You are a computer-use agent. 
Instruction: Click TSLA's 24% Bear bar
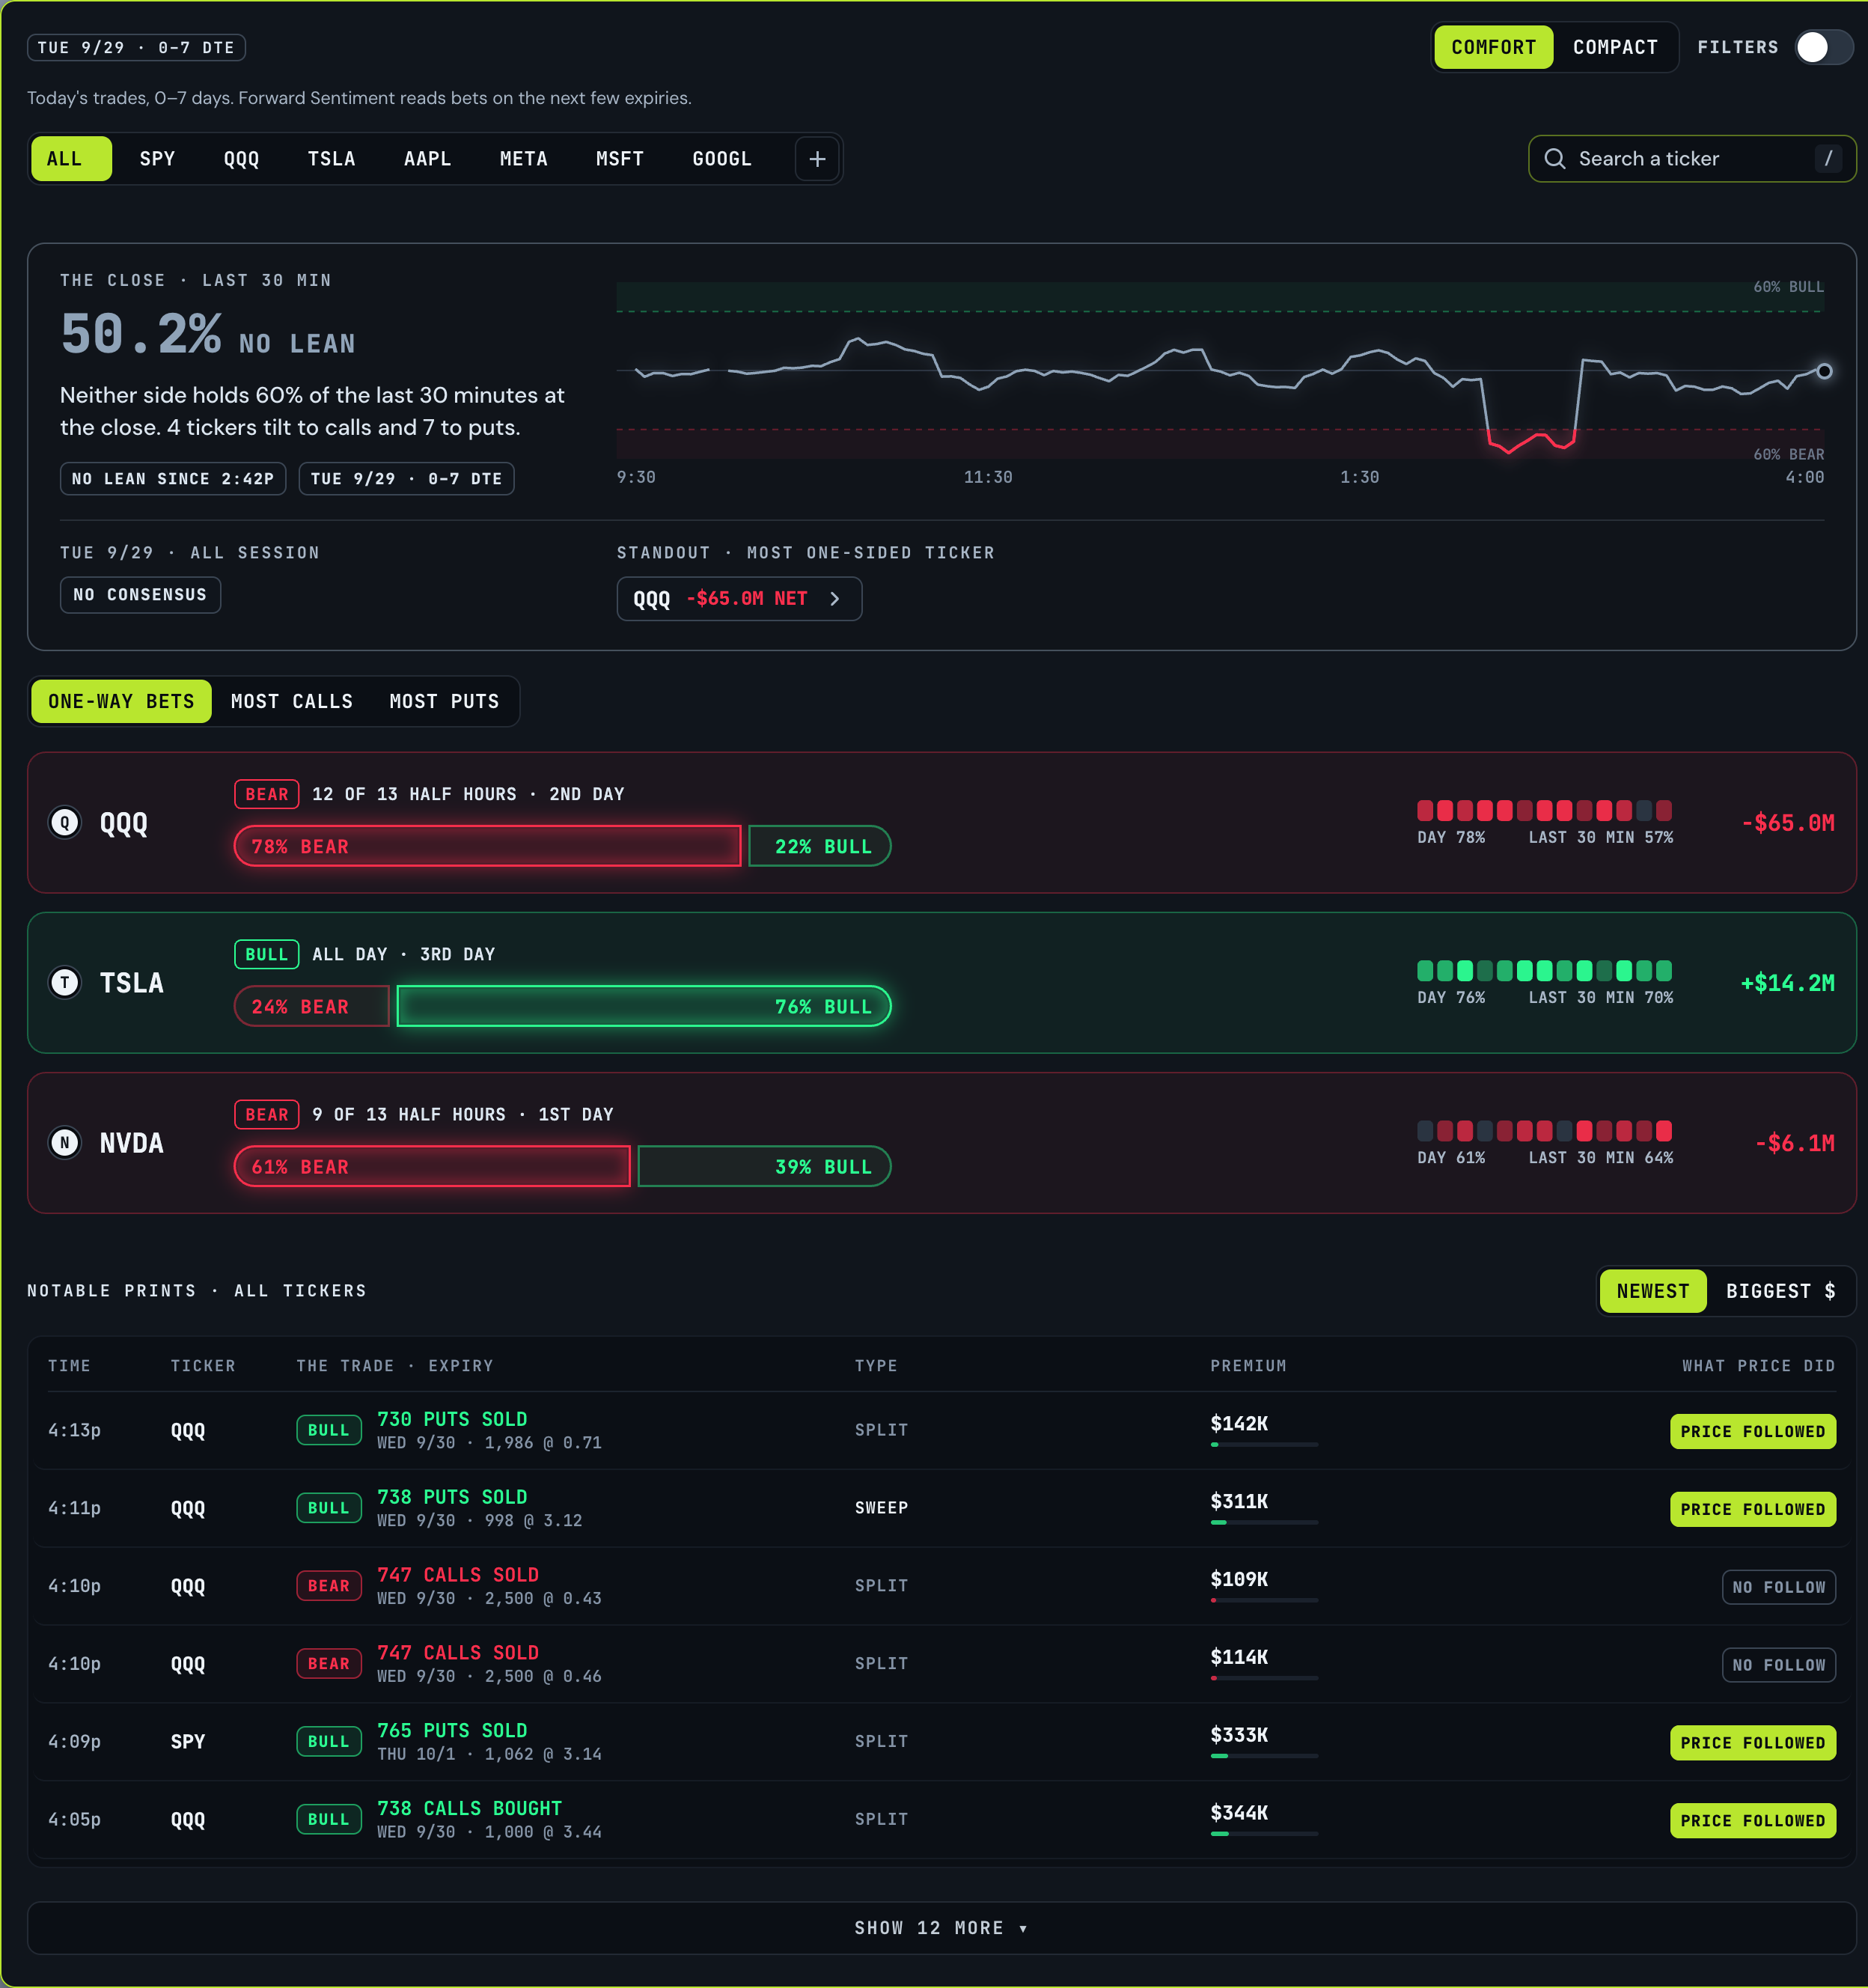pos(312,1006)
